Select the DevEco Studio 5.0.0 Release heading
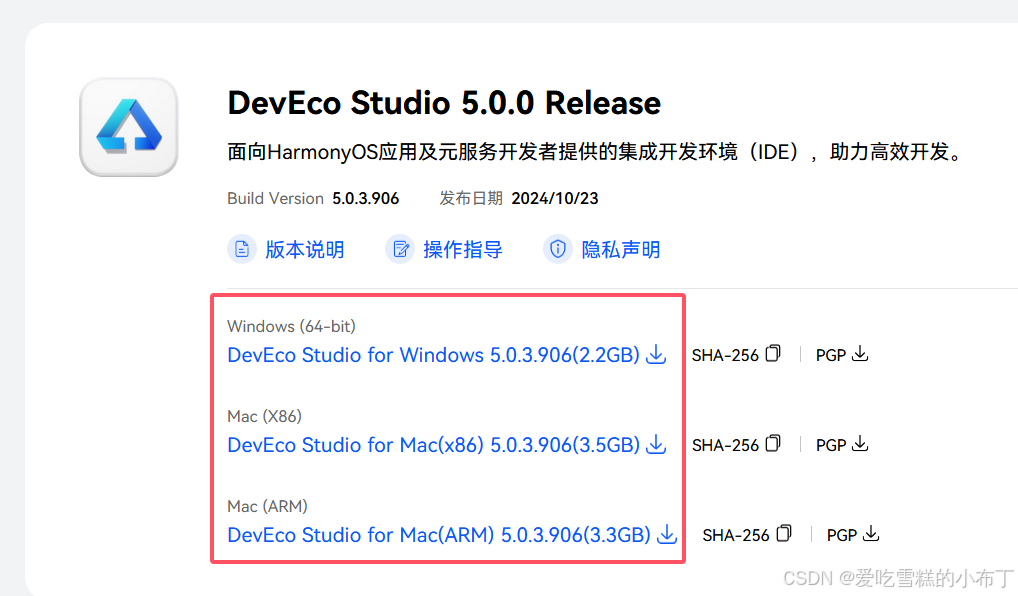Image resolution: width=1018 pixels, height=596 pixels. pos(444,103)
